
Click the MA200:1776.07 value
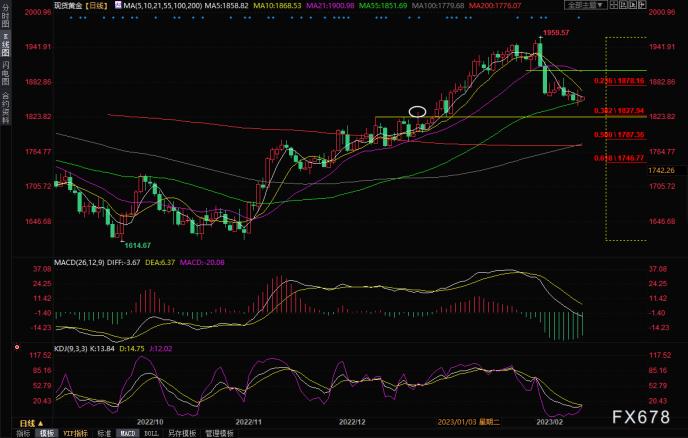(x=495, y=6)
